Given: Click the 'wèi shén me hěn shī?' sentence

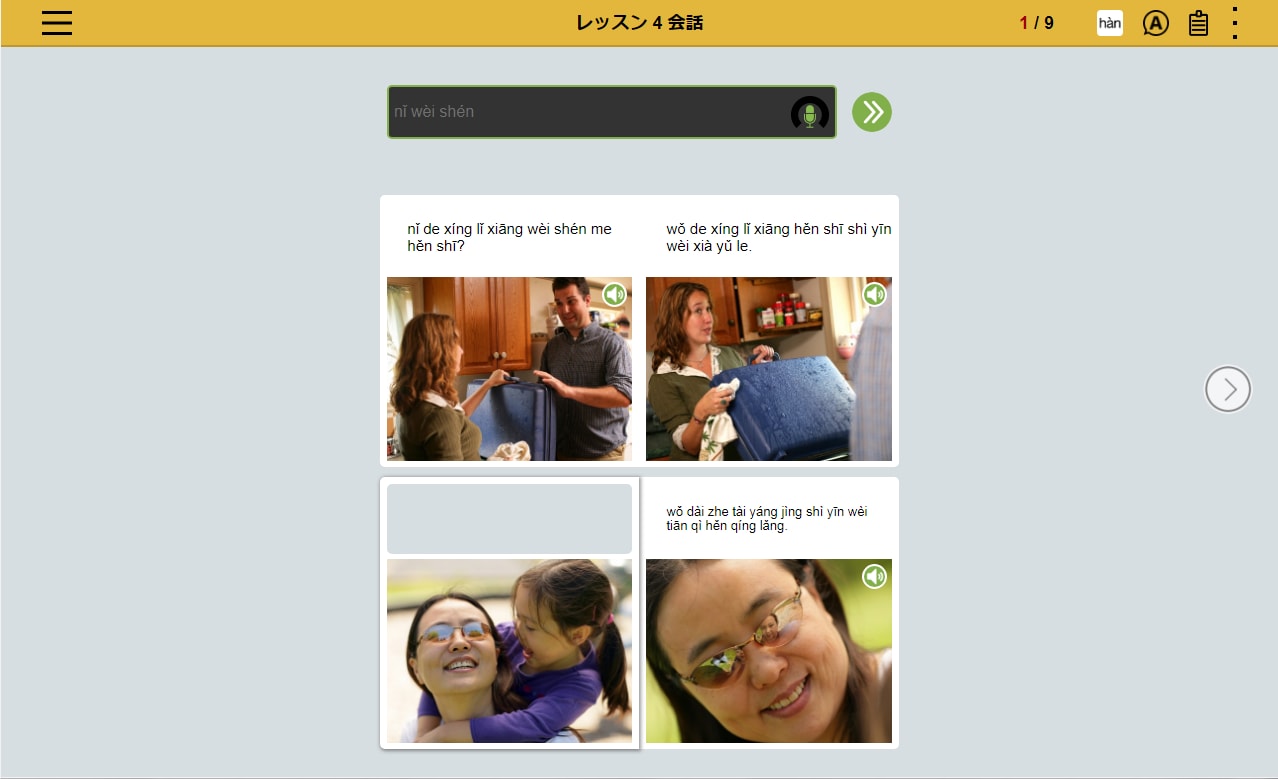Looking at the screenshot, I should (509, 237).
